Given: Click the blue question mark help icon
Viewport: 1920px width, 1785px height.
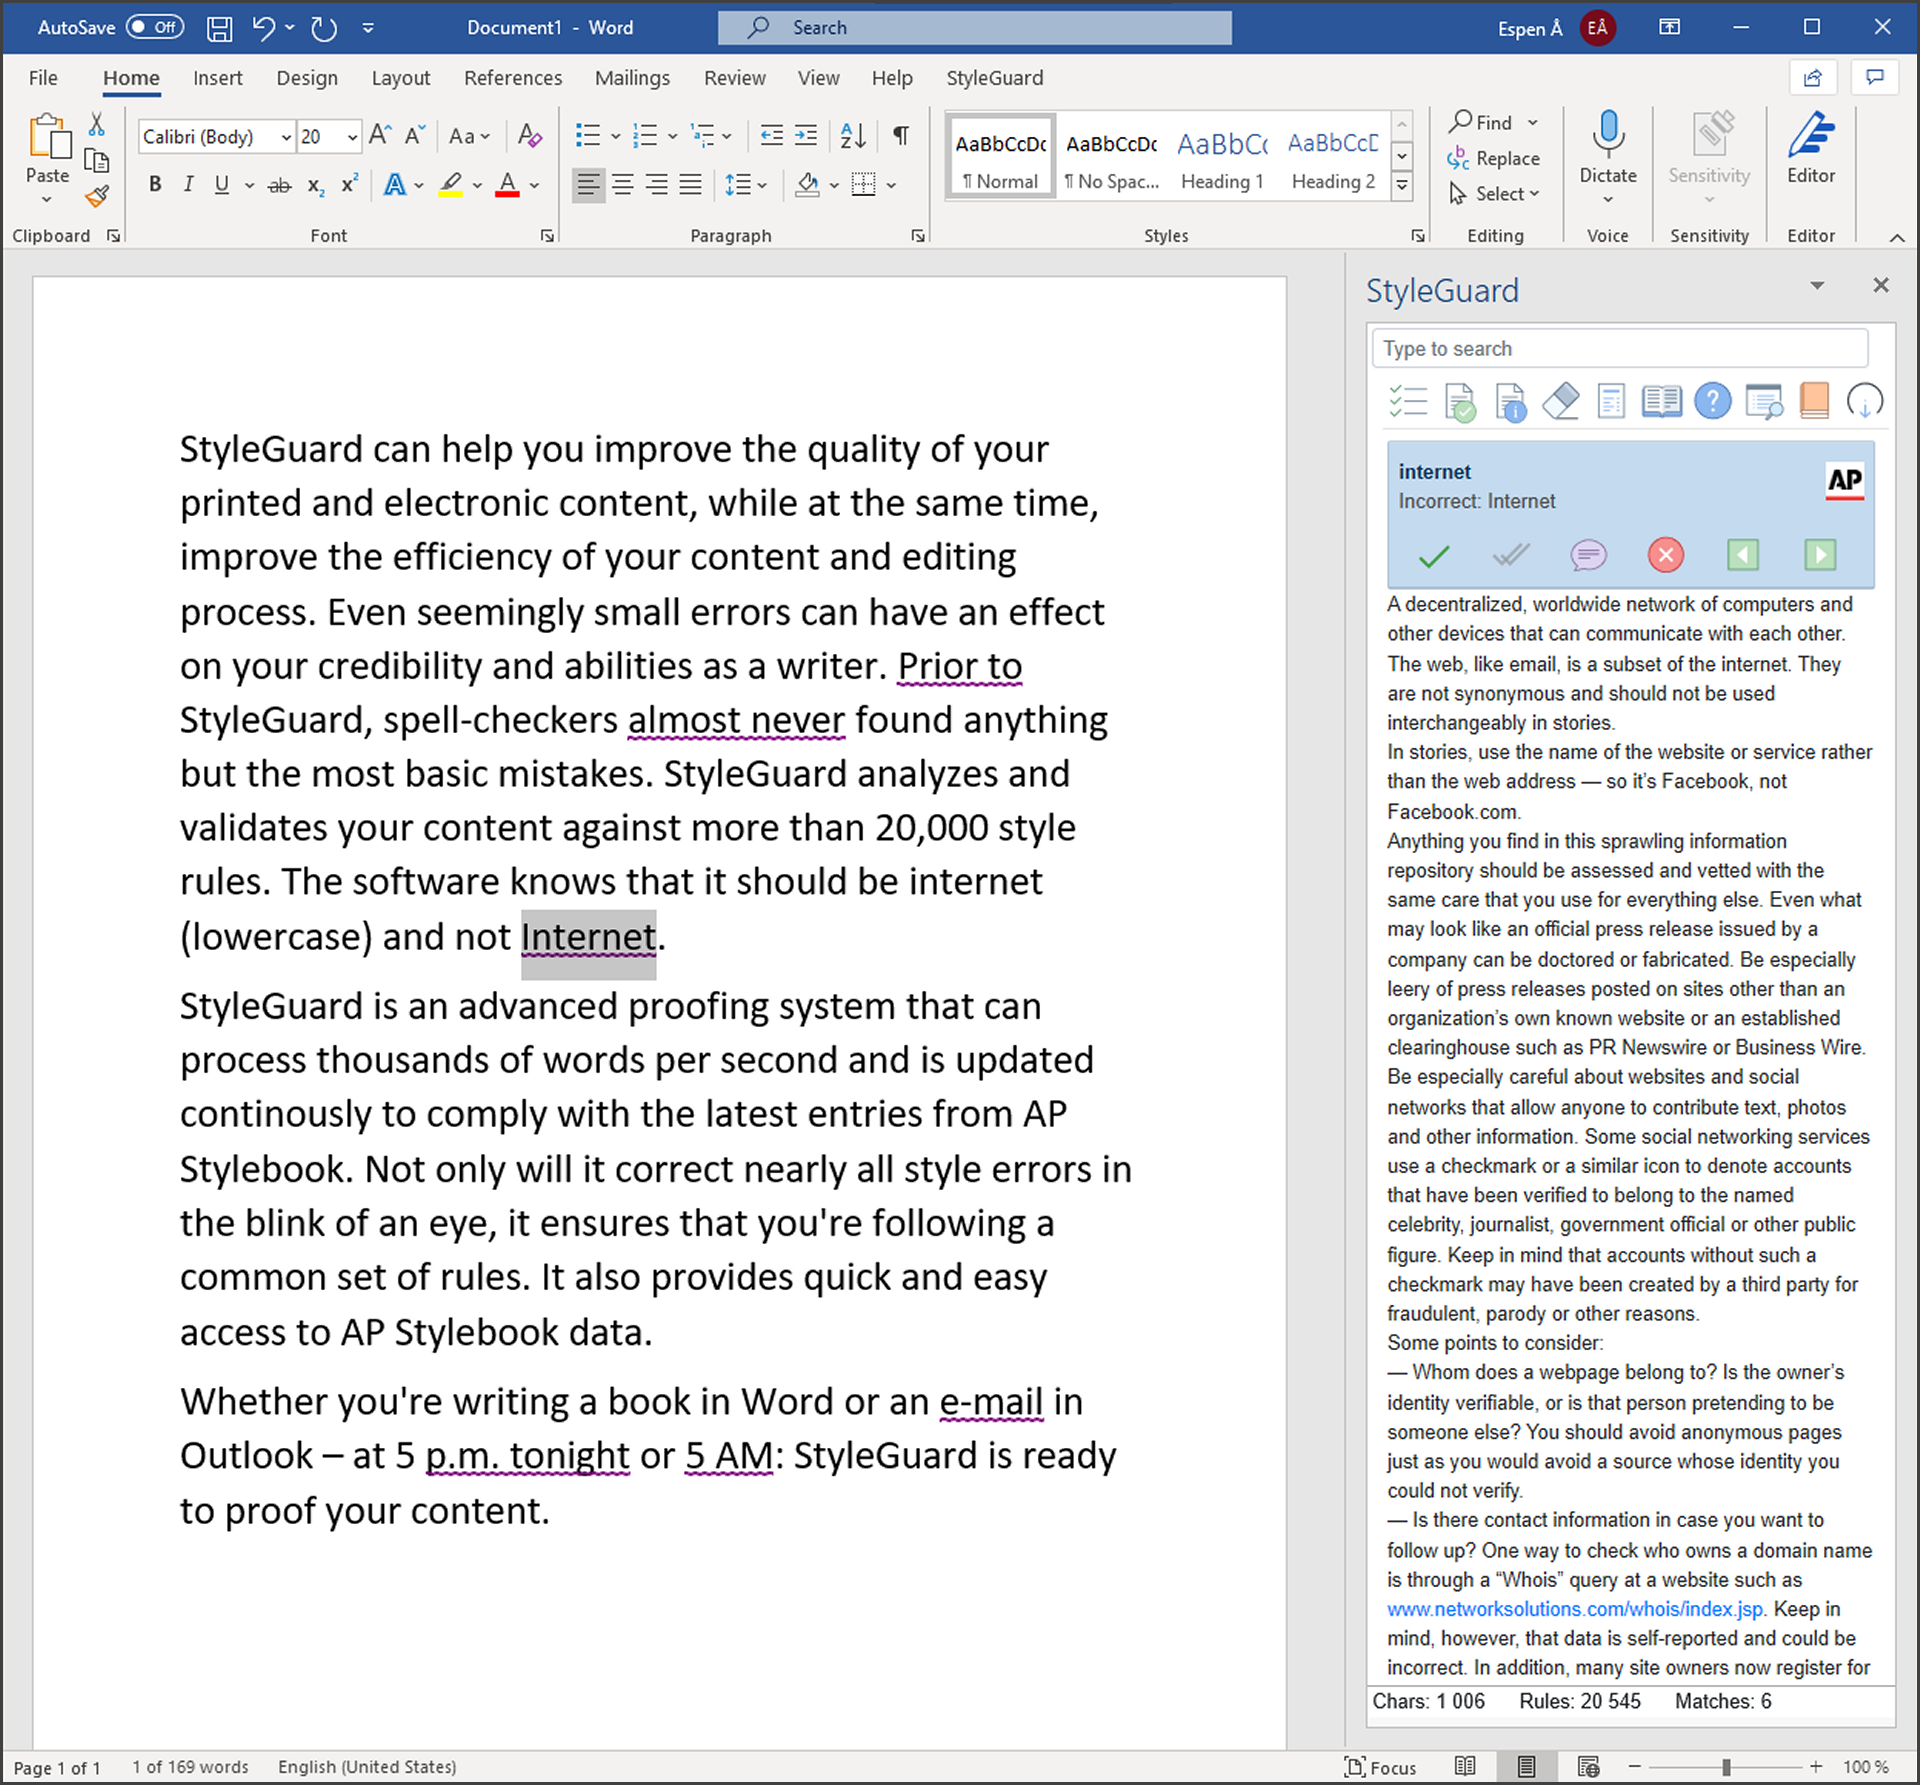Looking at the screenshot, I should 1712,401.
